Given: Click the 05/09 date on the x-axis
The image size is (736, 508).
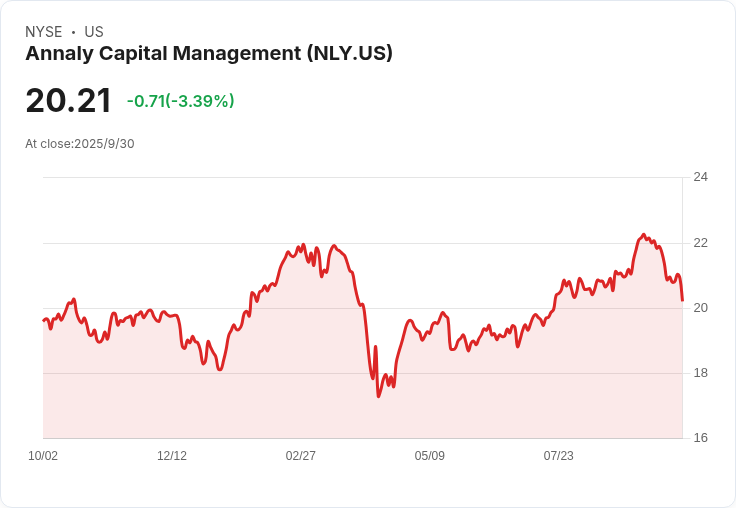Looking at the screenshot, I should pyautogui.click(x=430, y=456).
